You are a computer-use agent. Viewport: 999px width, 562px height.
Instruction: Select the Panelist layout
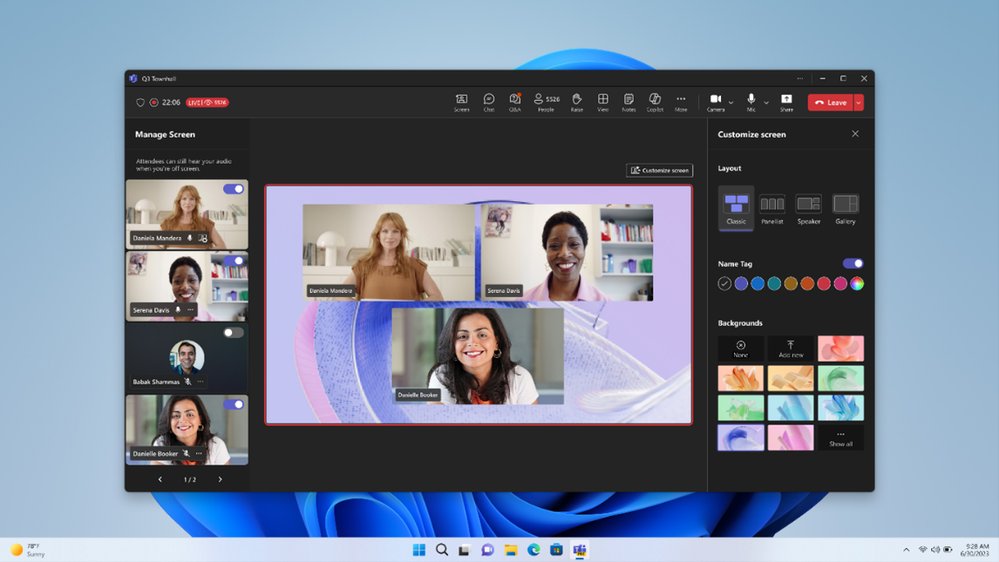[x=772, y=207]
